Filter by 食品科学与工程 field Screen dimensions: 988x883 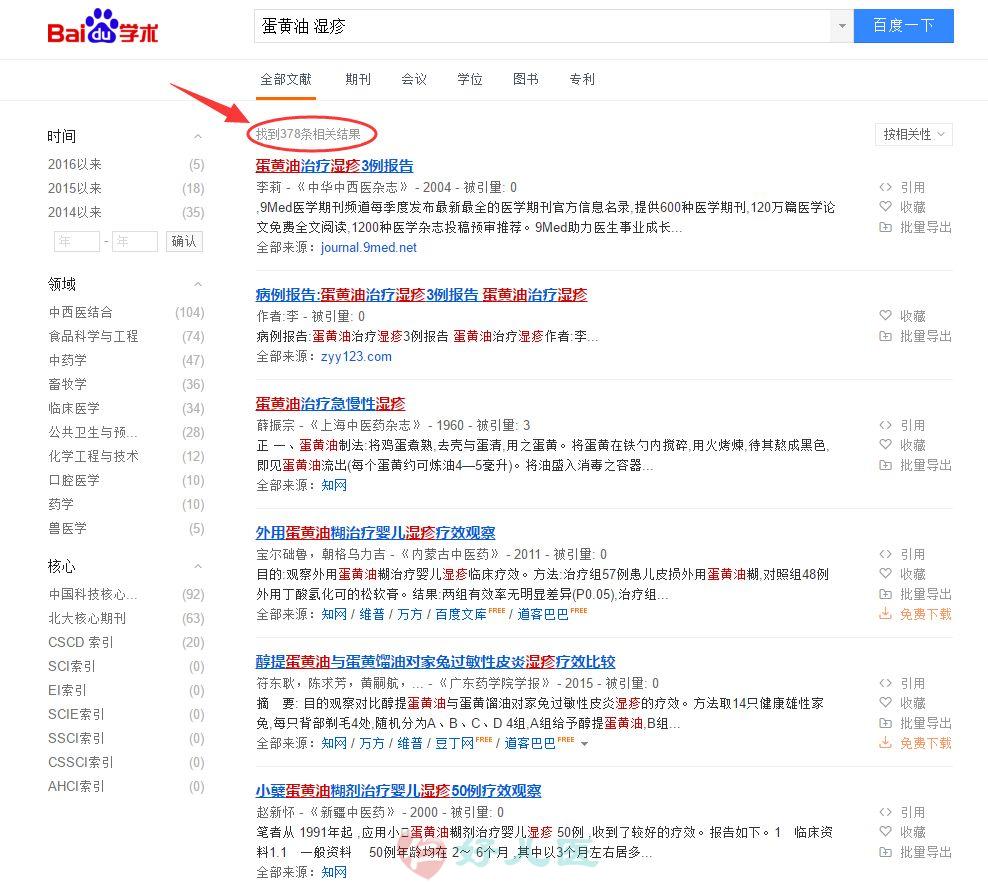[x=93, y=337]
